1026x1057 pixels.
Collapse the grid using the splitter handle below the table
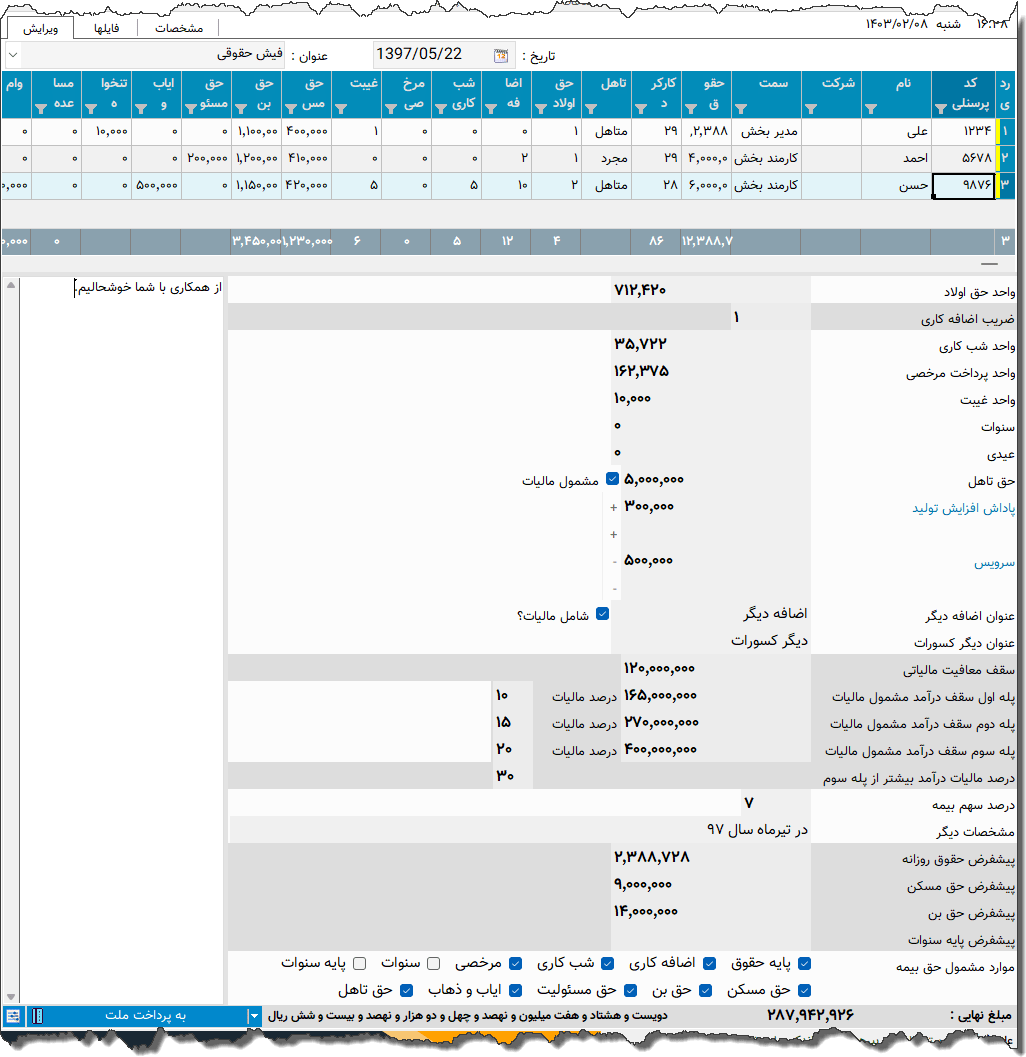pos(988,264)
